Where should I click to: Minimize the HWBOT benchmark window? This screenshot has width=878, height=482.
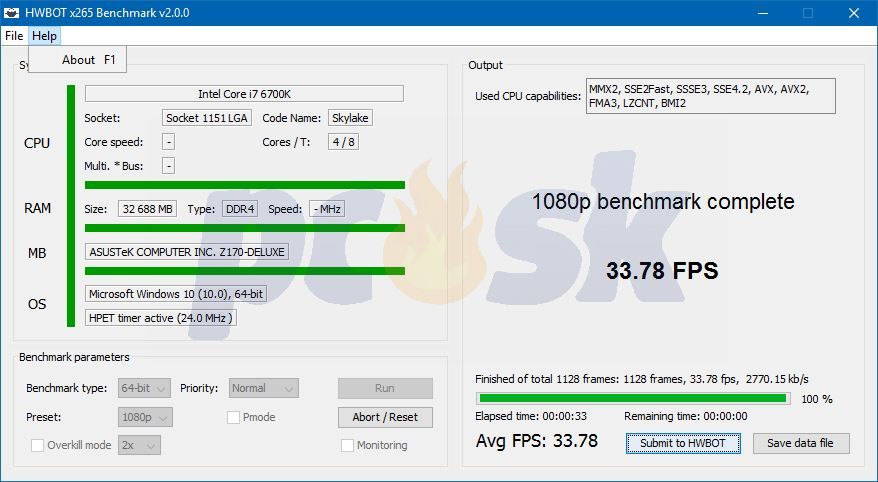762,12
